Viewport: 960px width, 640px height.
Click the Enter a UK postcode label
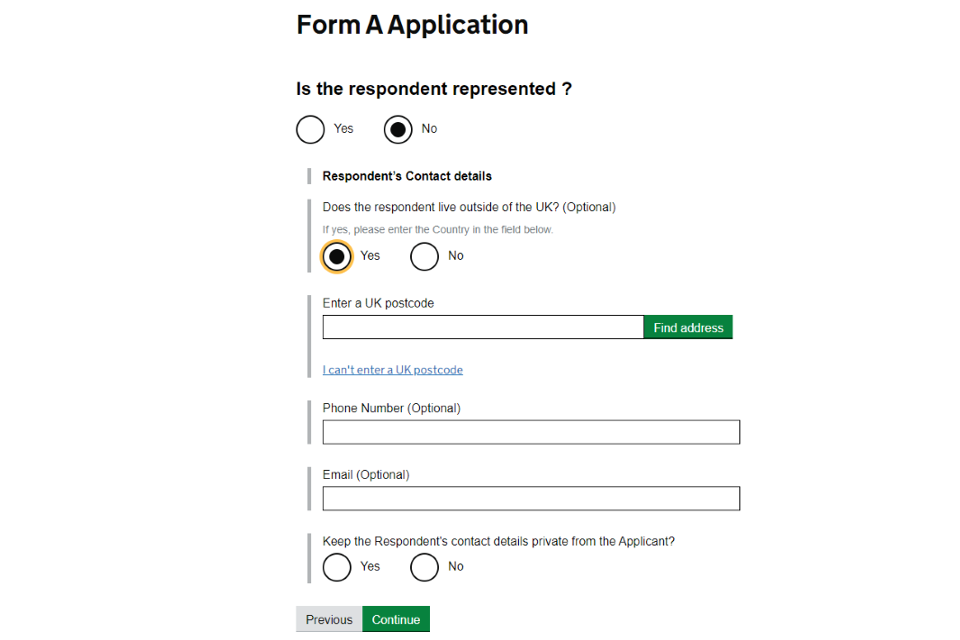click(x=378, y=303)
